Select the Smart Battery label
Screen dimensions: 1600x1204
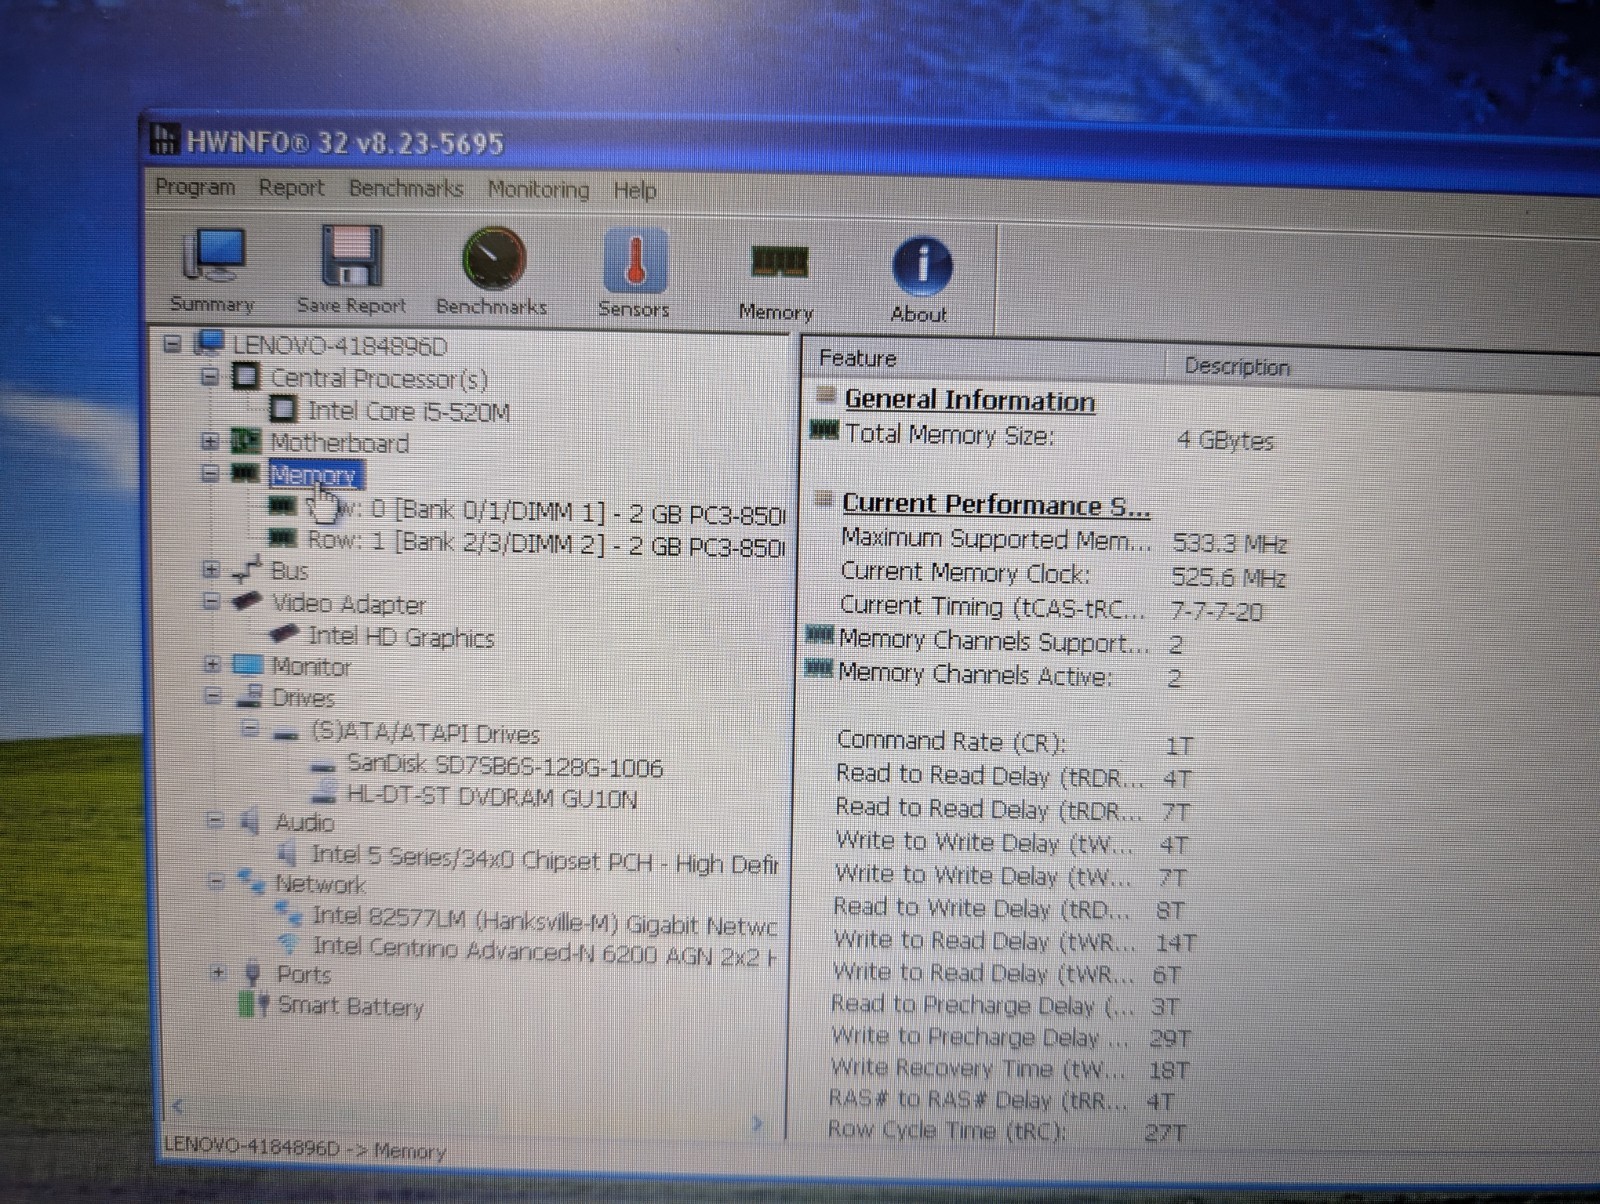click(x=350, y=1005)
